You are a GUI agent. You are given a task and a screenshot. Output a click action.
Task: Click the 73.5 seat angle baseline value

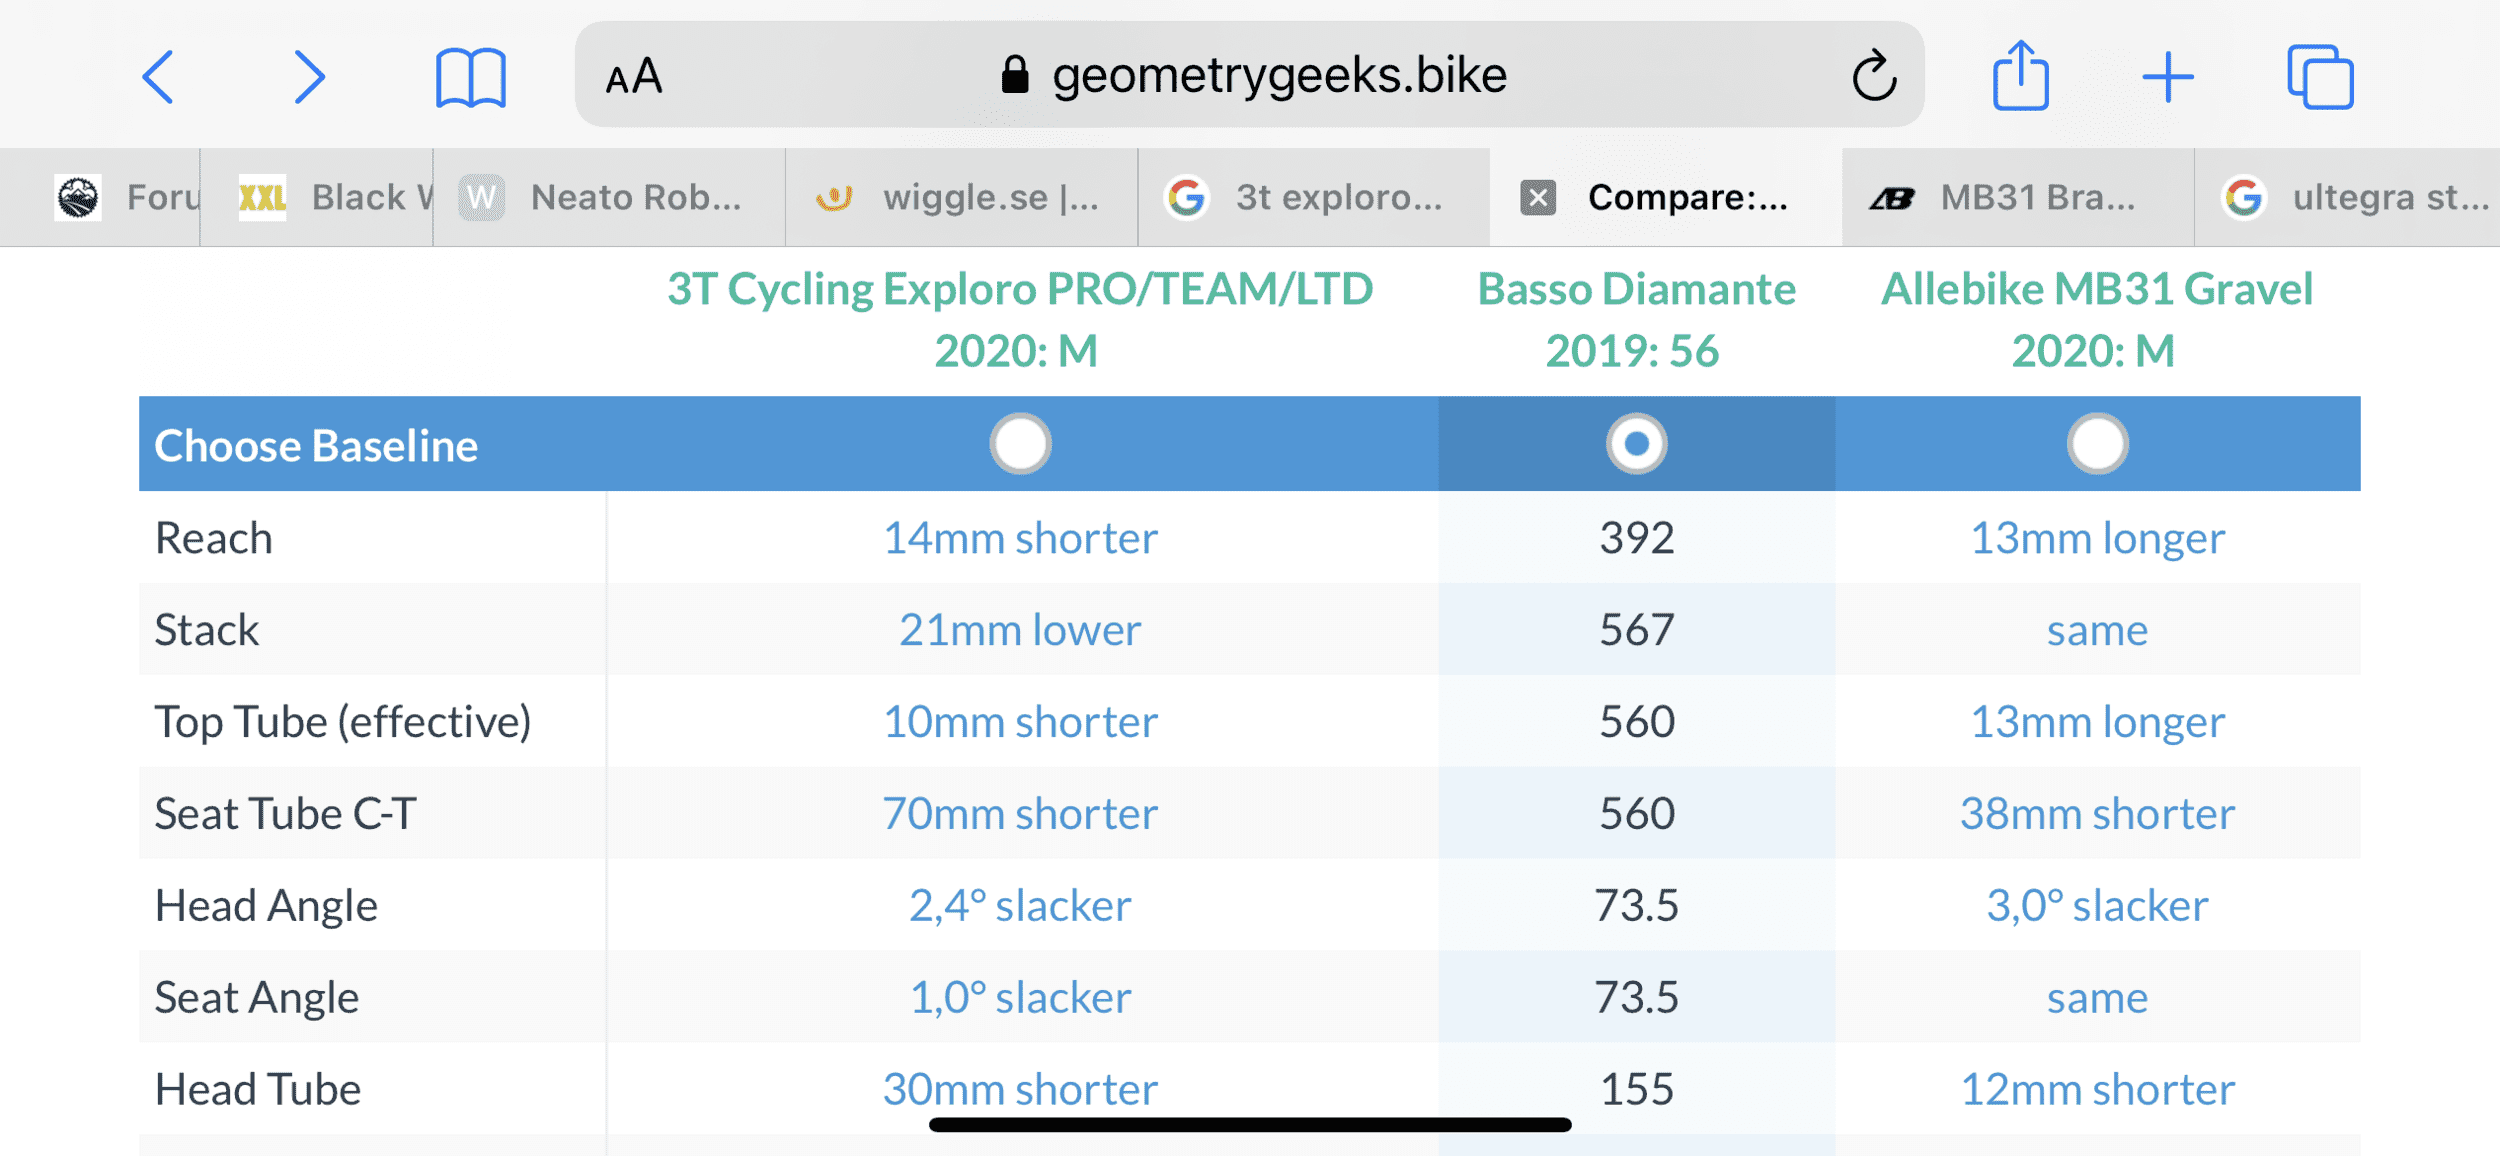click(1636, 998)
